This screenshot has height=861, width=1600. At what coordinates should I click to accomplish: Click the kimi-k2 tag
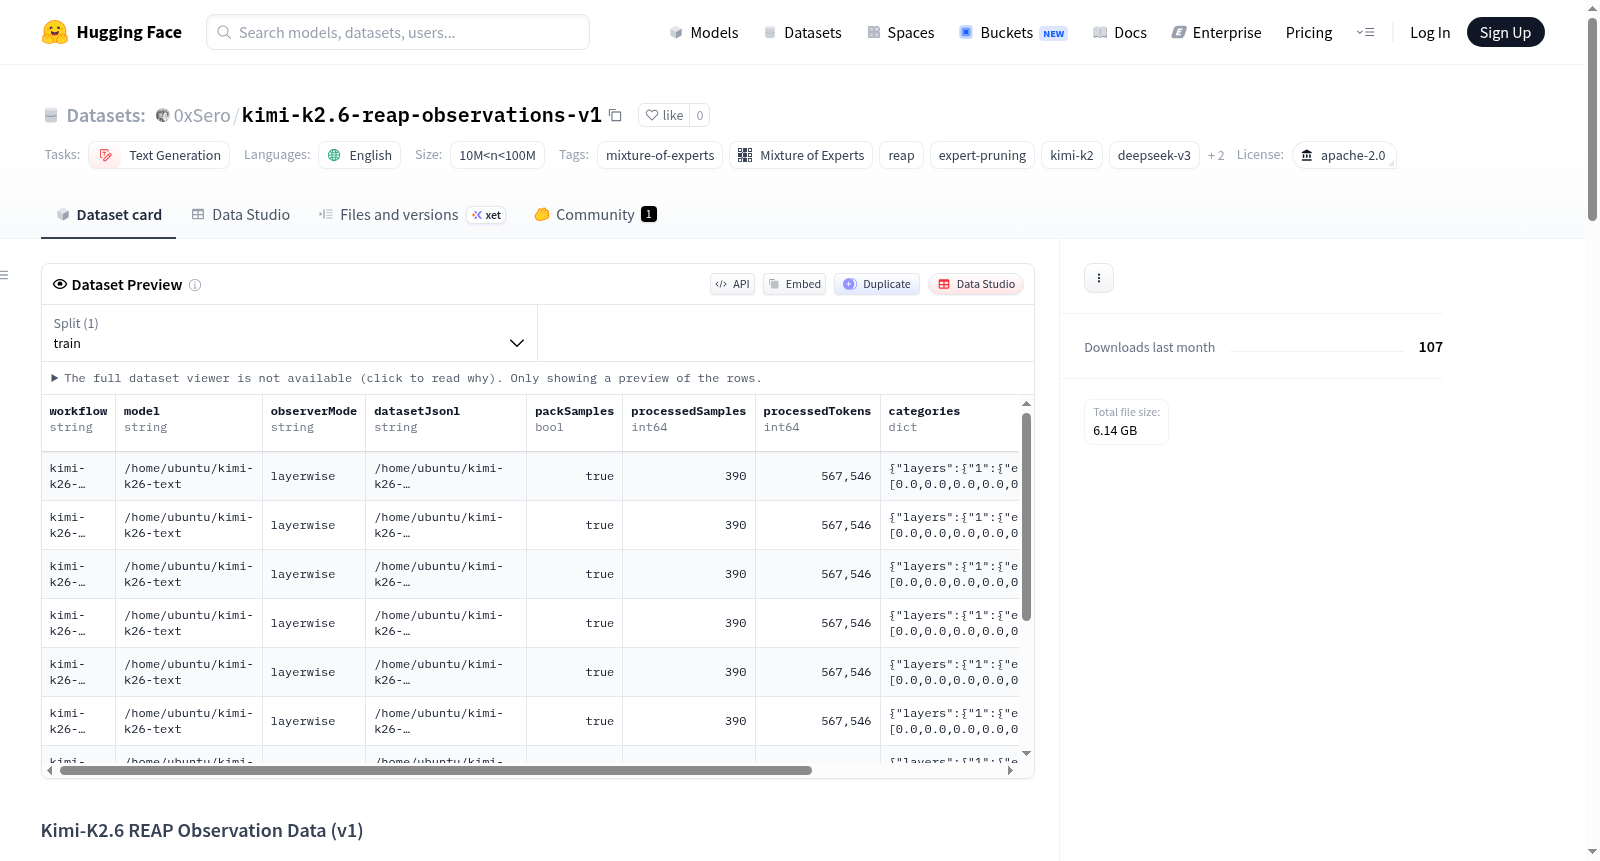click(x=1072, y=155)
